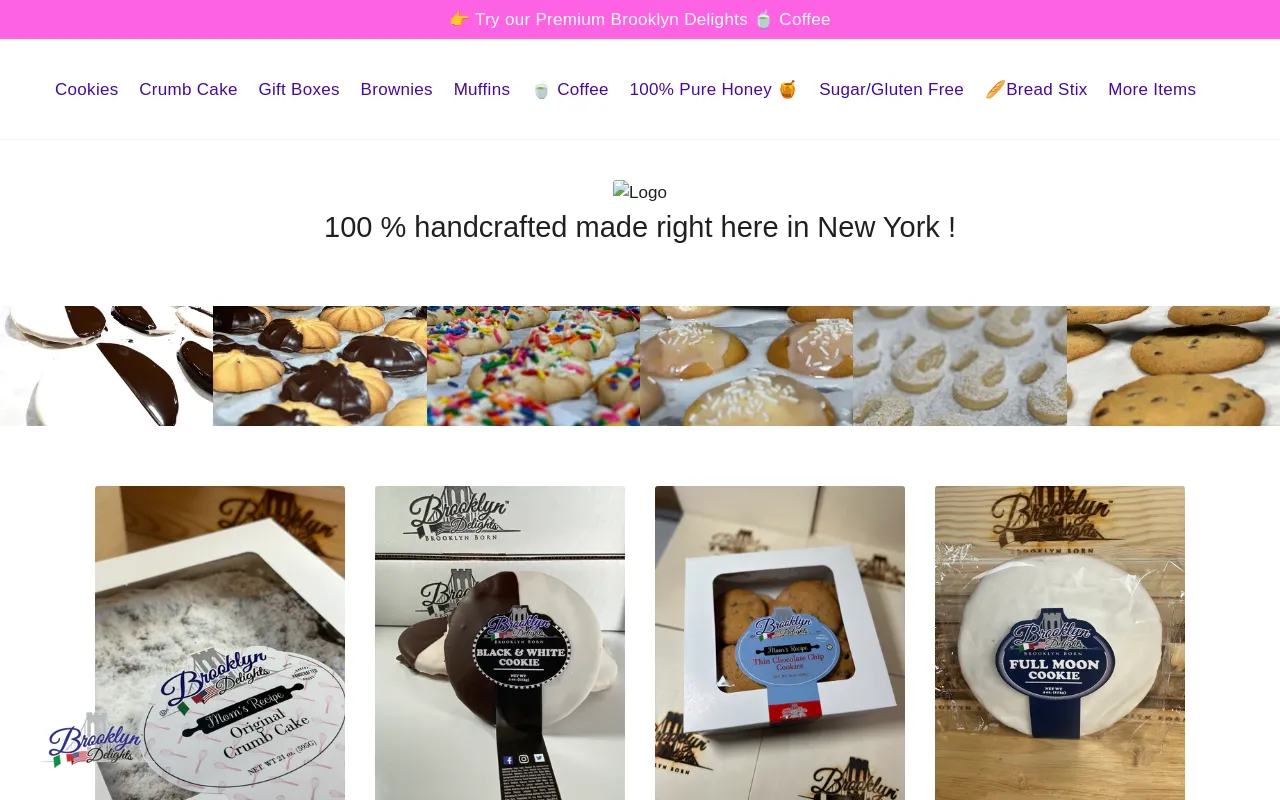Go to Gift Boxes page
This screenshot has width=1280, height=800.
299,90
